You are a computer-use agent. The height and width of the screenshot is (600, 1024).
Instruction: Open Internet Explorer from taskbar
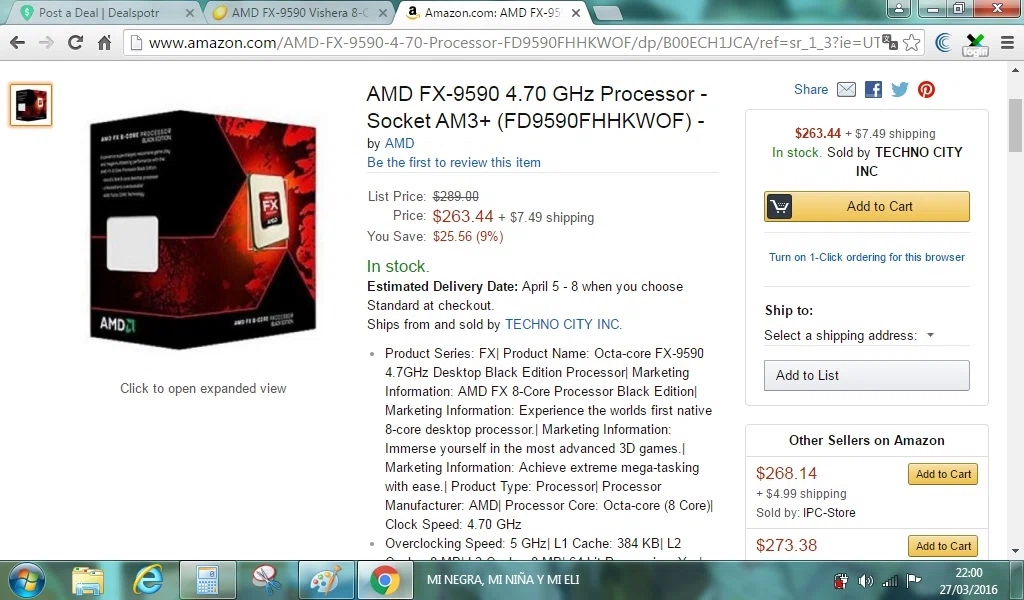pos(148,580)
